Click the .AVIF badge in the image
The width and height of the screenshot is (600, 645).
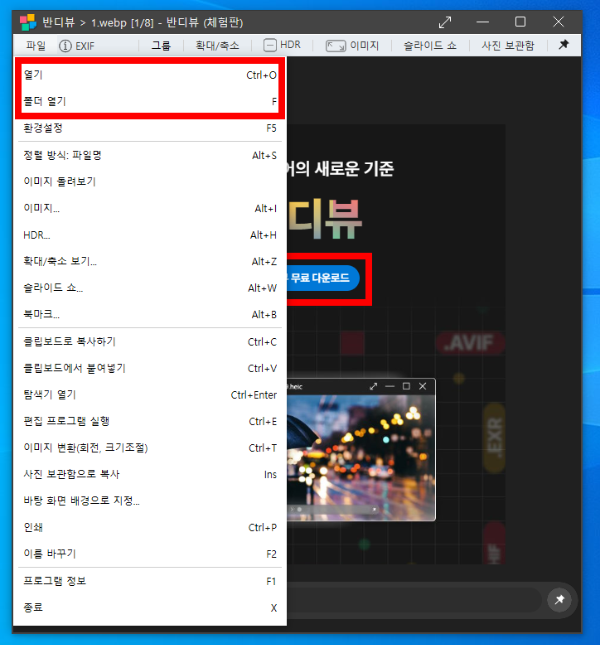470,343
